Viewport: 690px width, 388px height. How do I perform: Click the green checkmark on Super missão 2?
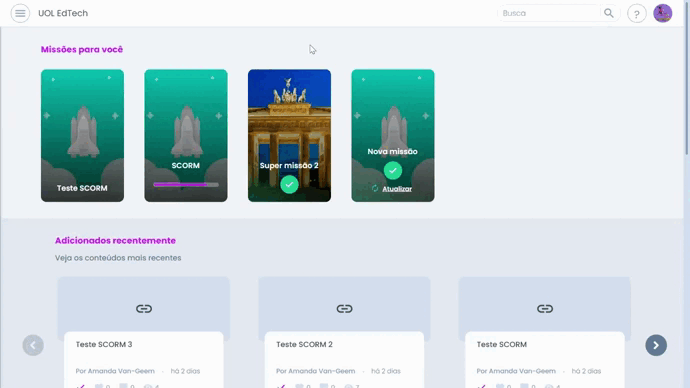289,184
